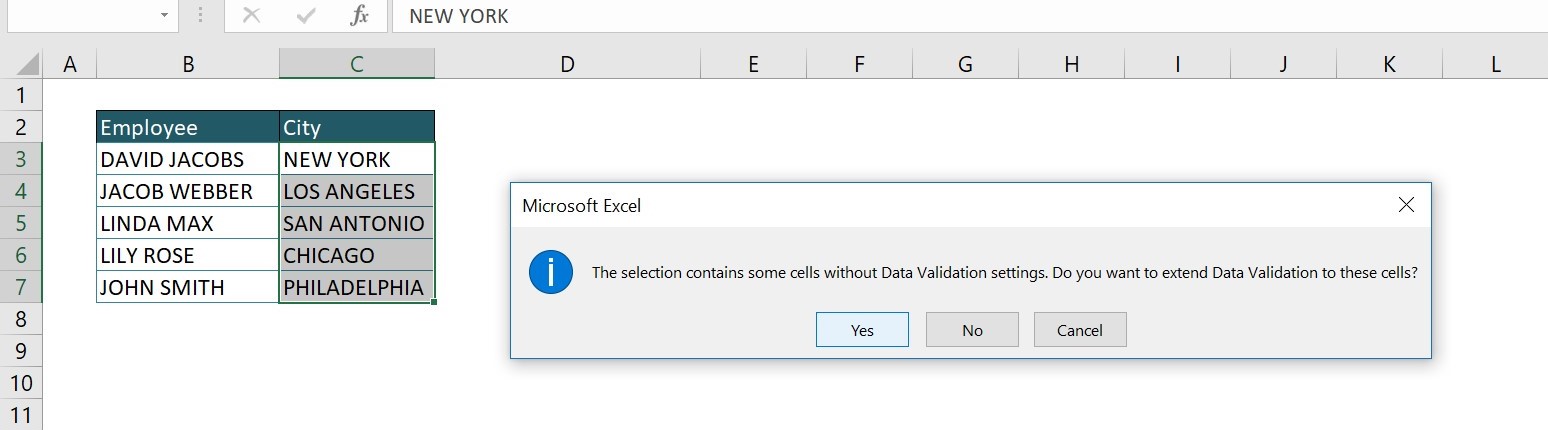Click Yes to extend Data Validation
This screenshot has width=1548, height=430.
click(862, 330)
